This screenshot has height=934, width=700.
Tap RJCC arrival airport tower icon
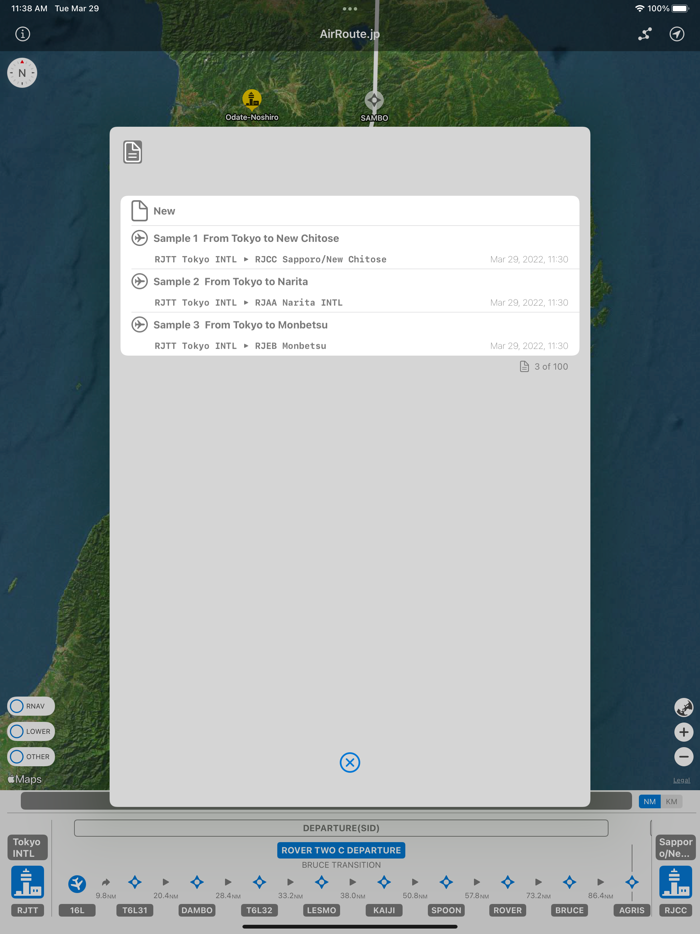pos(676,882)
